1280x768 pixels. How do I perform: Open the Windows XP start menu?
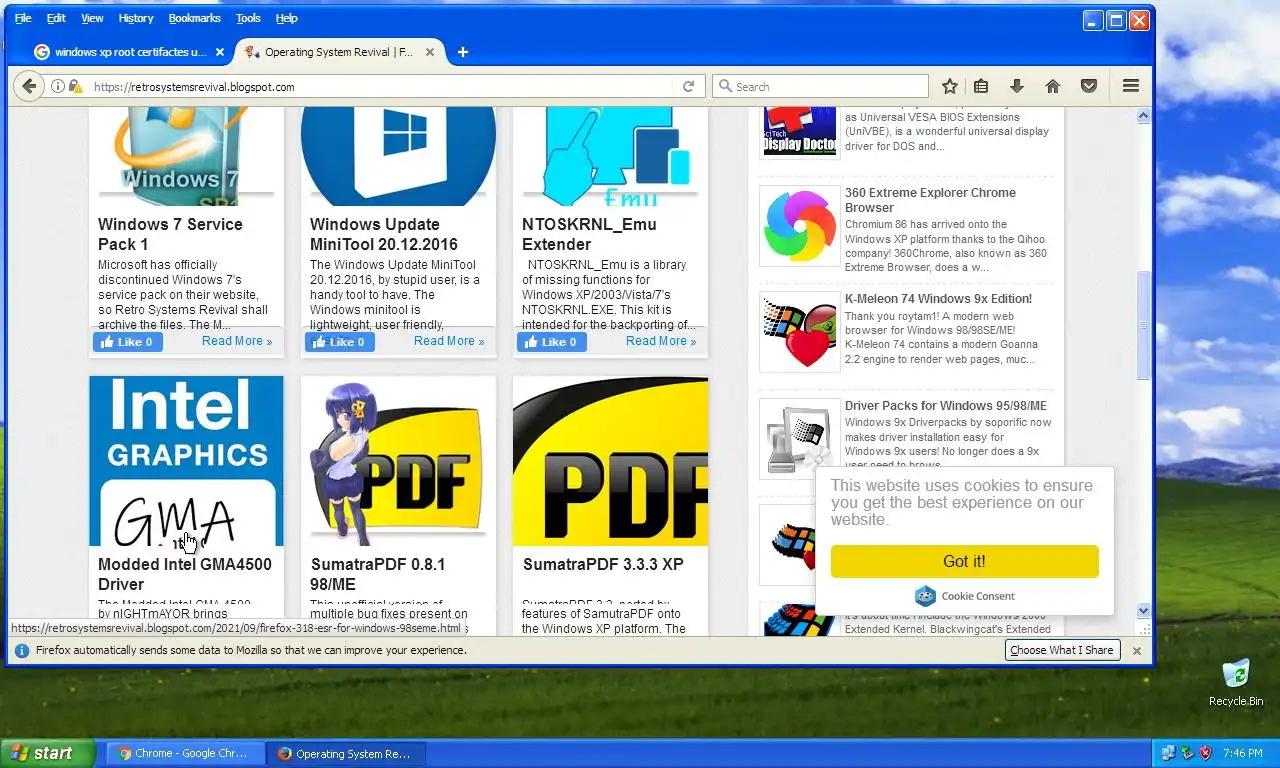tap(47, 753)
